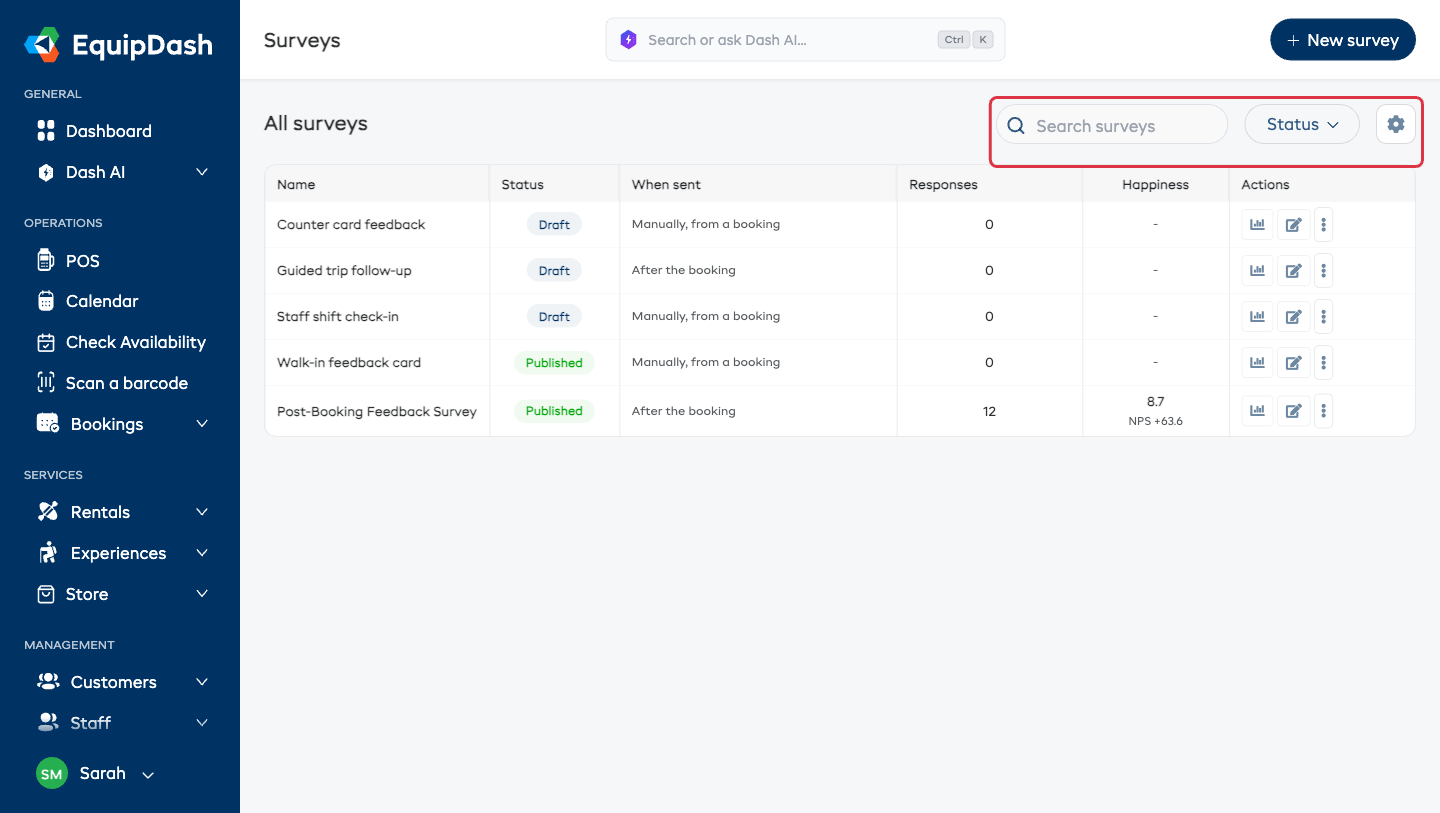Click the Staff sidebar icon
This screenshot has height=813, width=1440.
point(47,723)
